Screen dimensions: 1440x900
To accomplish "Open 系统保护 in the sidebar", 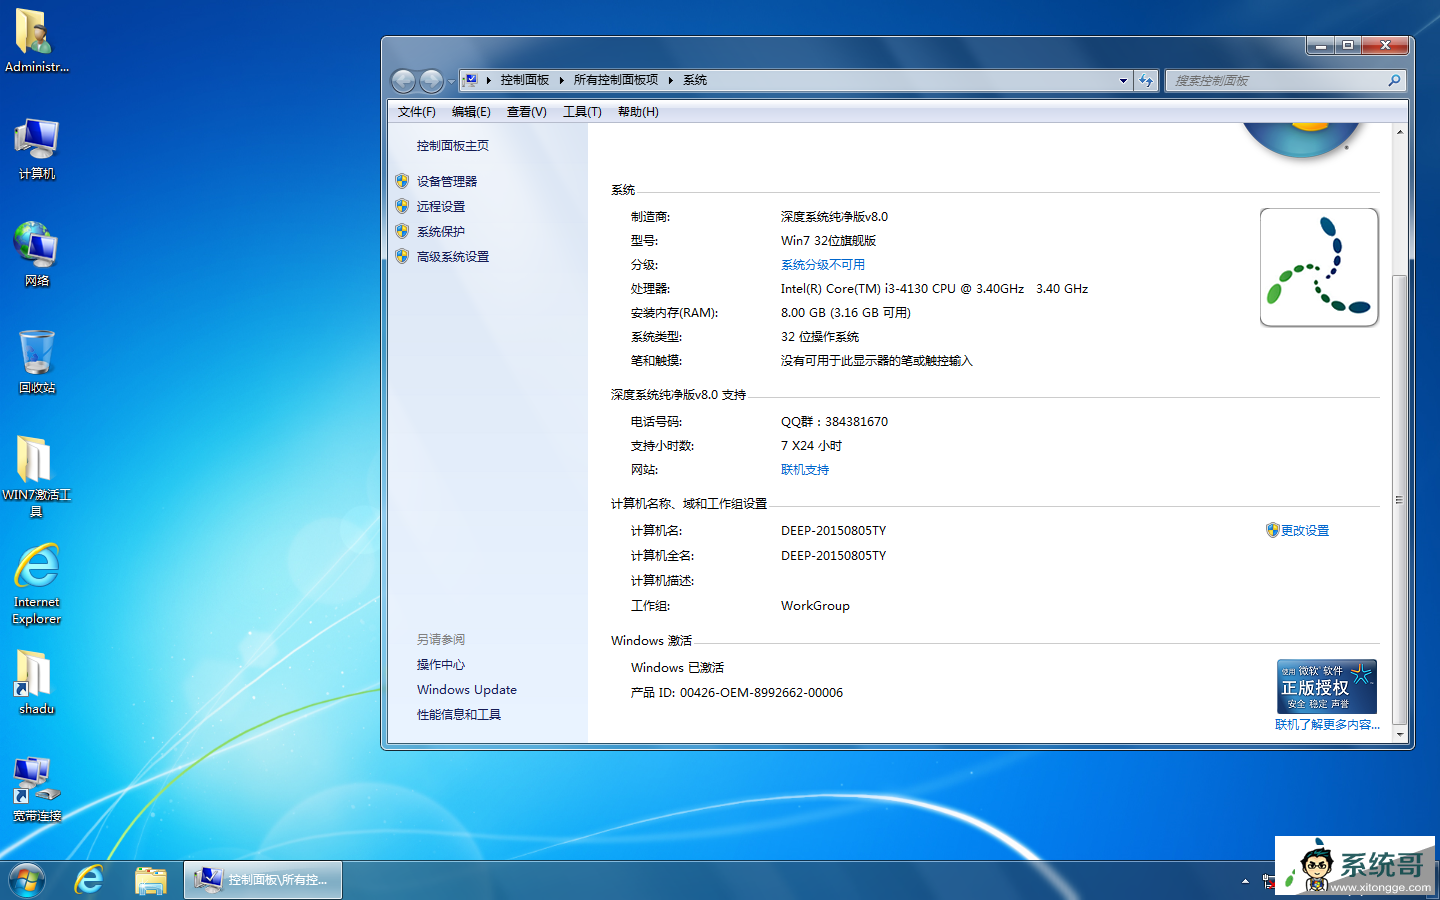I will (x=441, y=232).
